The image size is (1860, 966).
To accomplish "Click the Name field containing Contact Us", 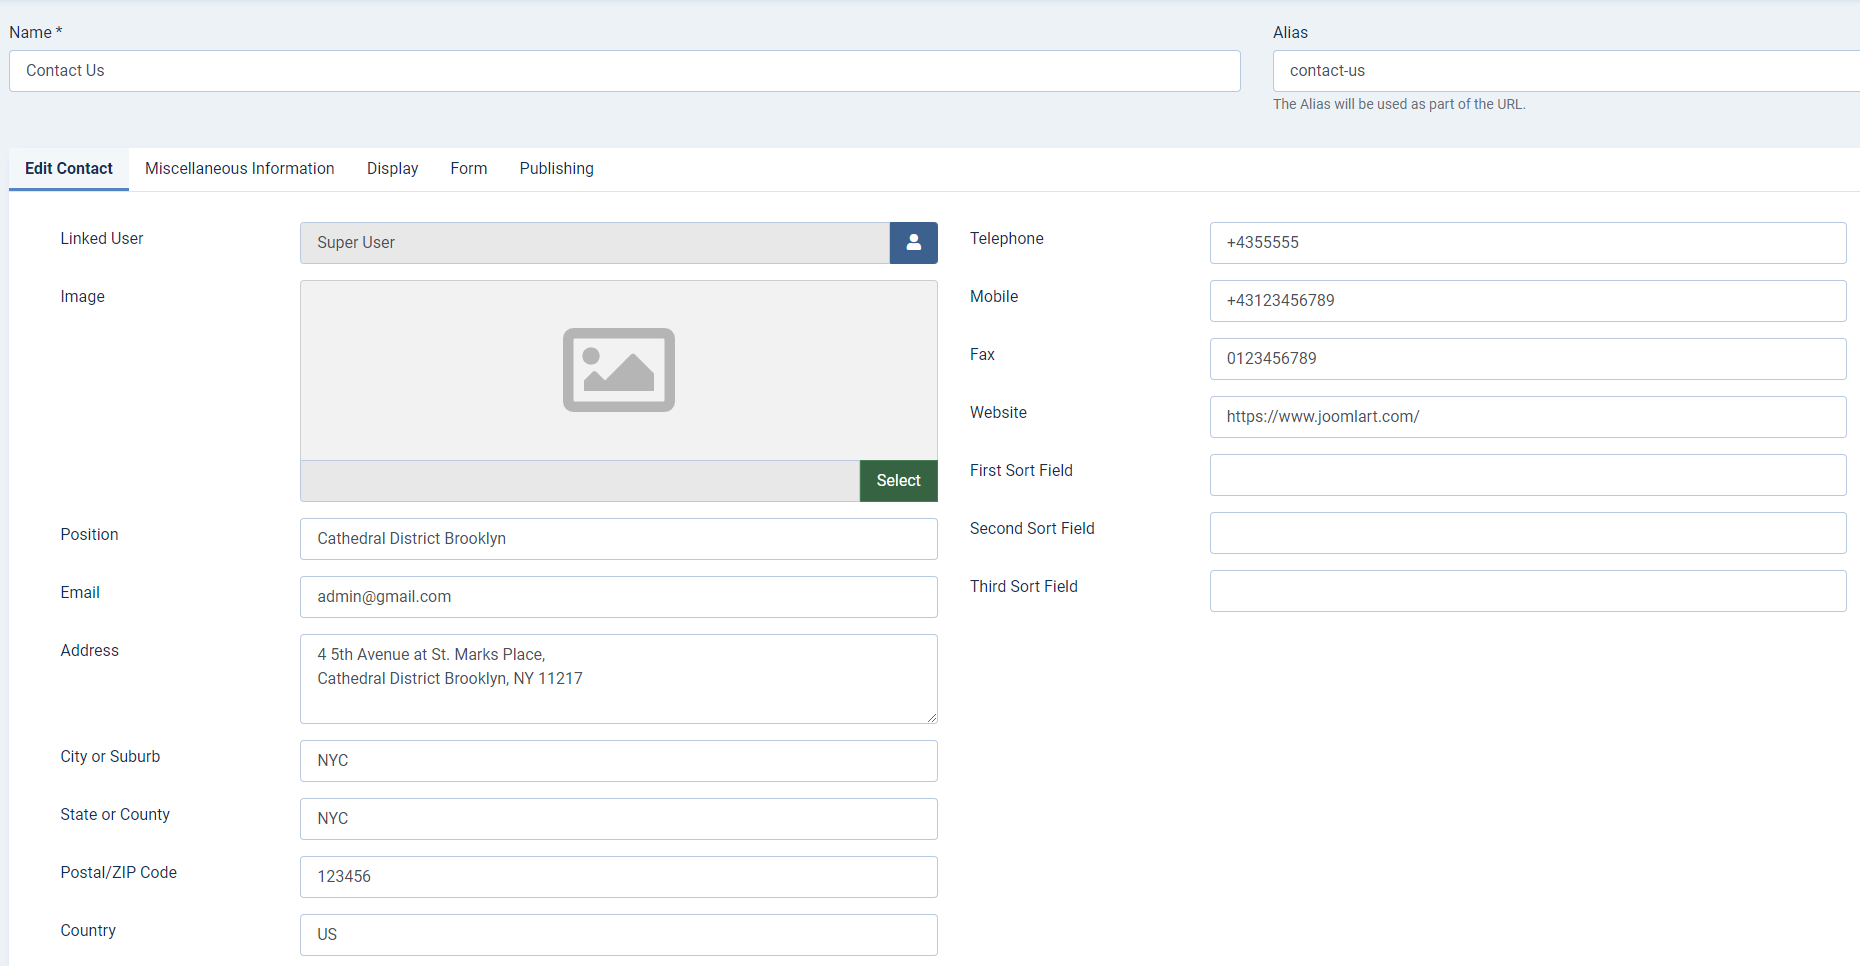I will pos(624,71).
